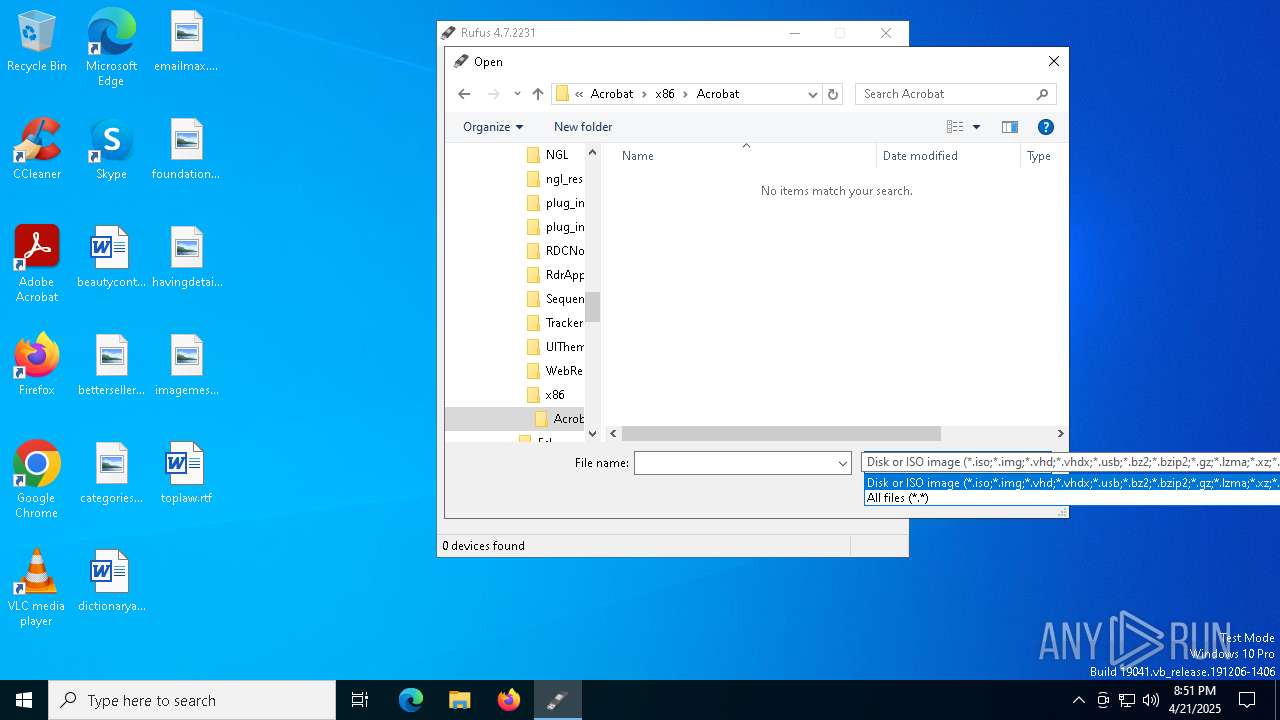Open the Organize menu
This screenshot has width=1280, height=720.
tap(493, 127)
